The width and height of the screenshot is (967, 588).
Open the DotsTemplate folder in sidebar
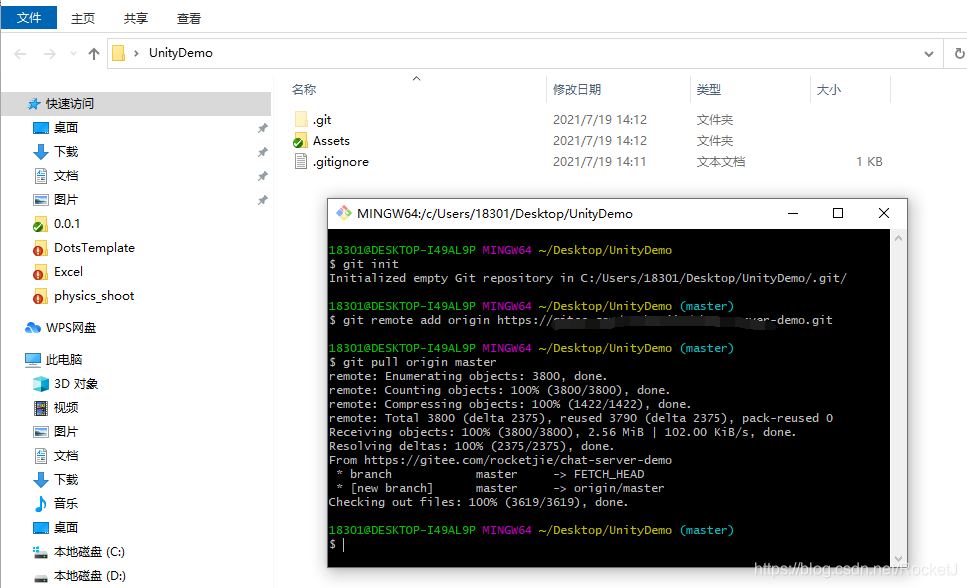click(x=94, y=248)
